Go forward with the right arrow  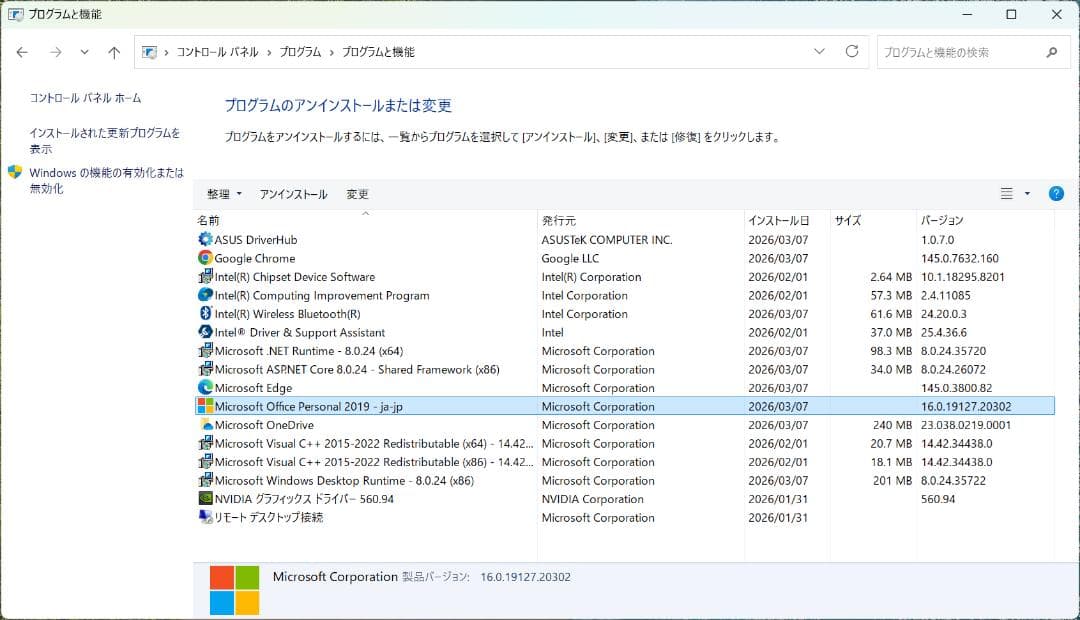(56, 52)
